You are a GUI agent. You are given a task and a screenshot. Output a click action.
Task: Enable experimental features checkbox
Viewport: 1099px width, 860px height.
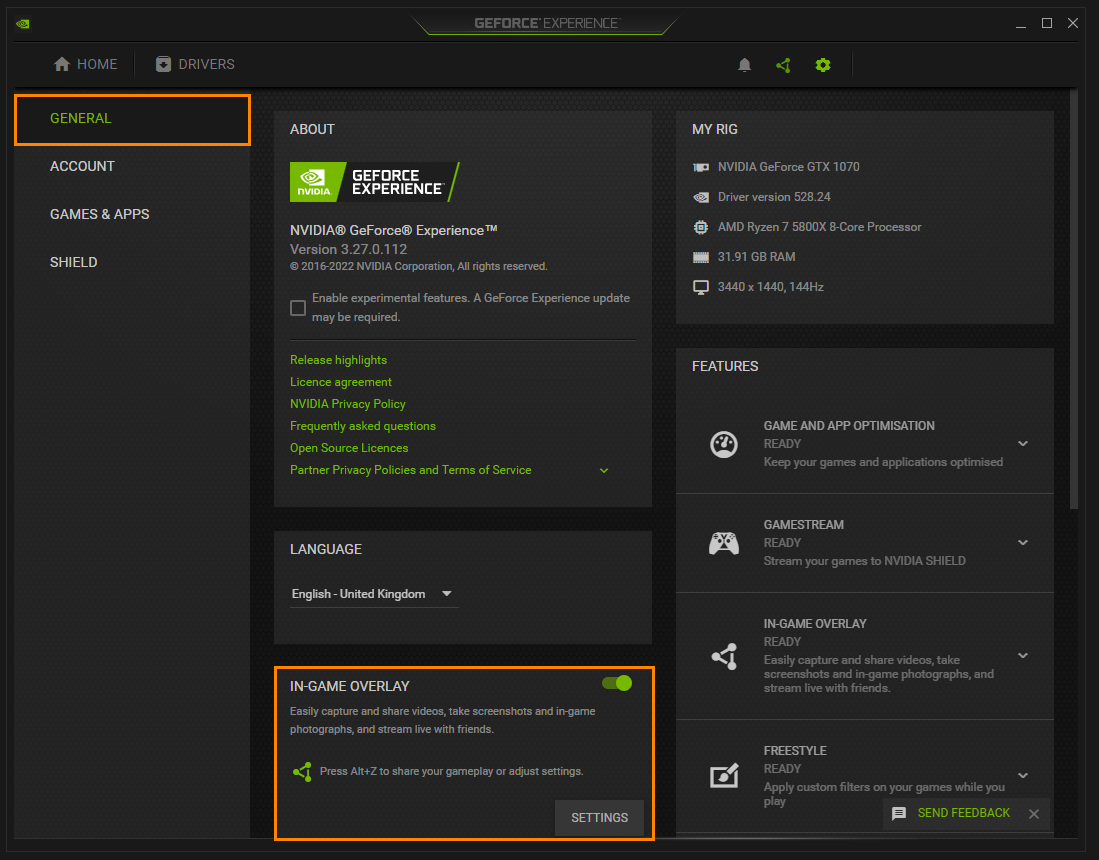tap(298, 308)
